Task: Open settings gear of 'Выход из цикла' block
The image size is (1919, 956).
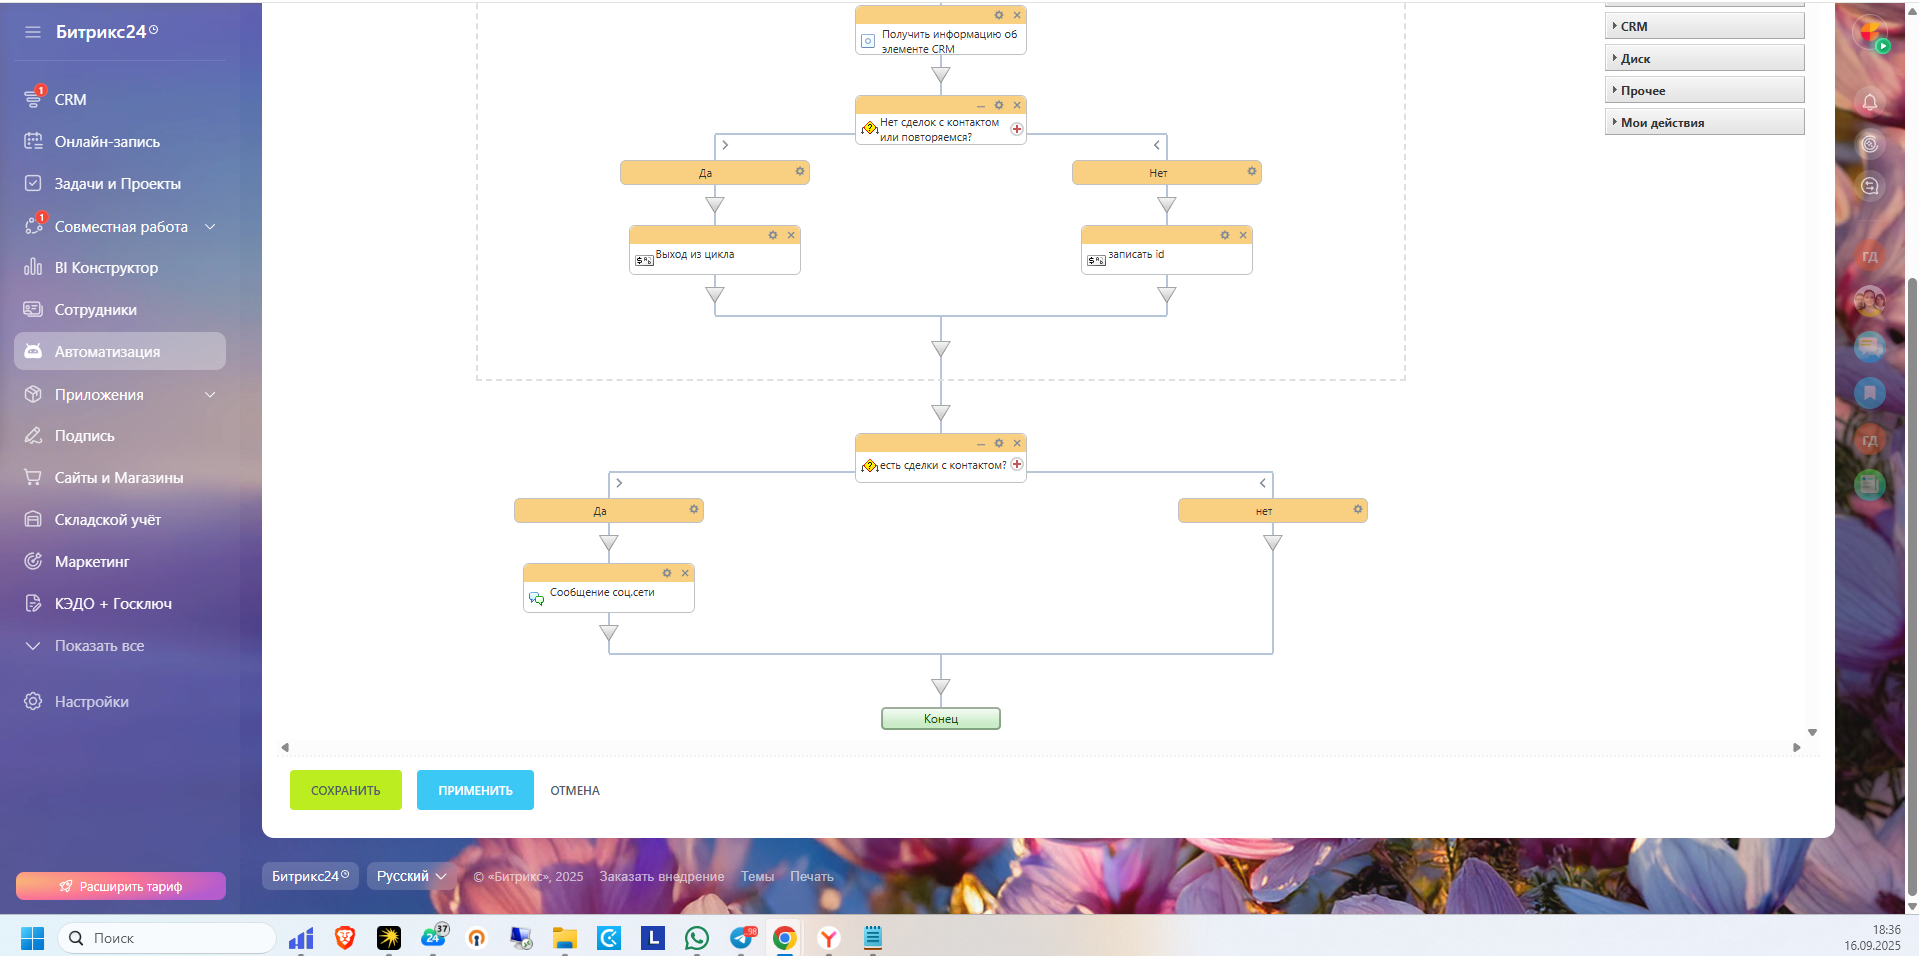Action: coord(772,235)
